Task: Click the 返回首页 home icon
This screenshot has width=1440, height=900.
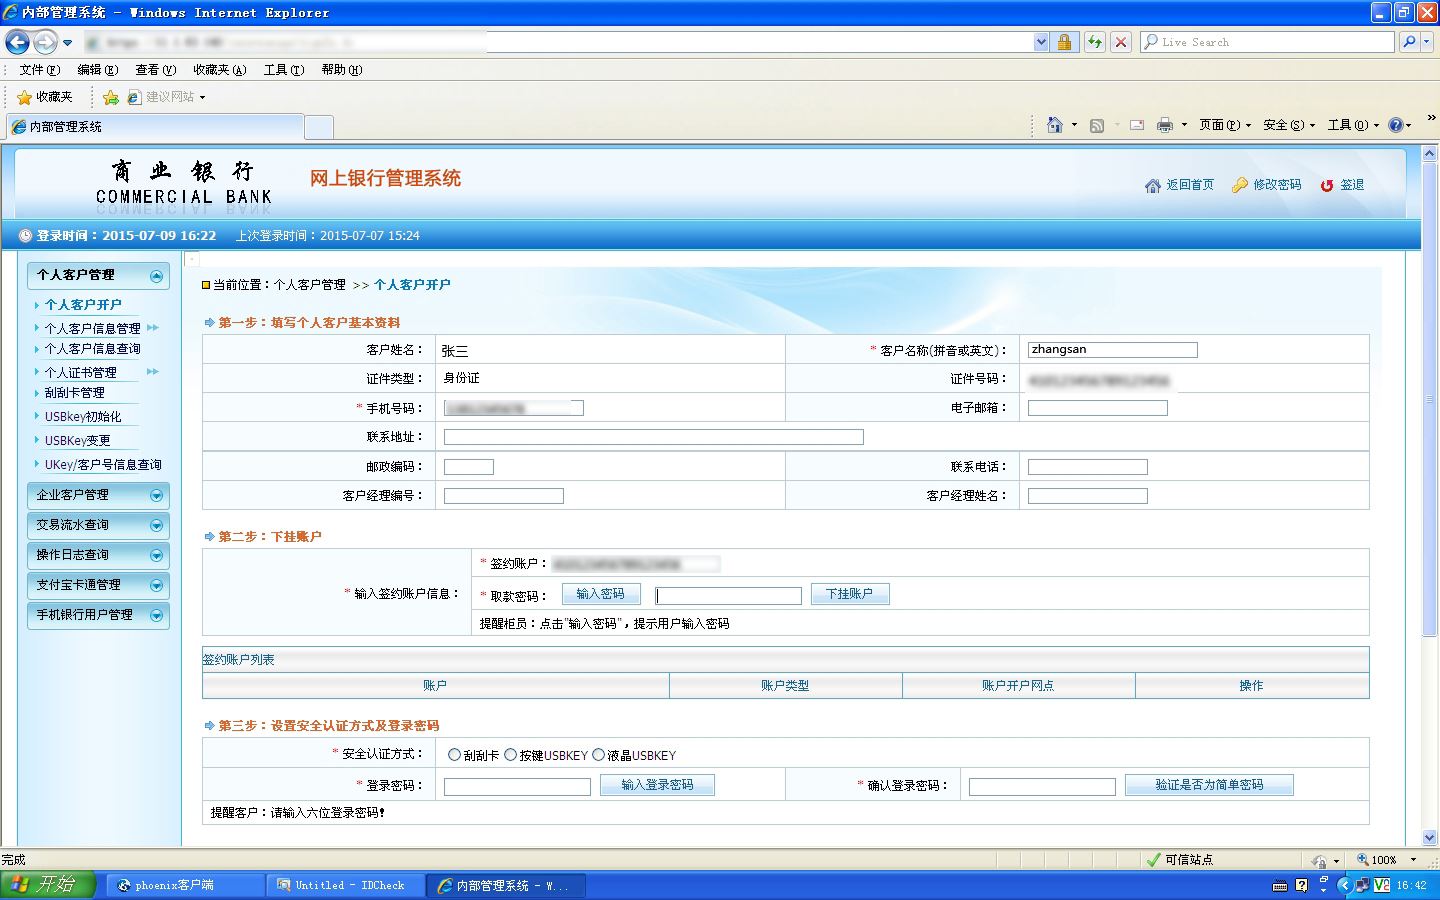Action: [1153, 185]
